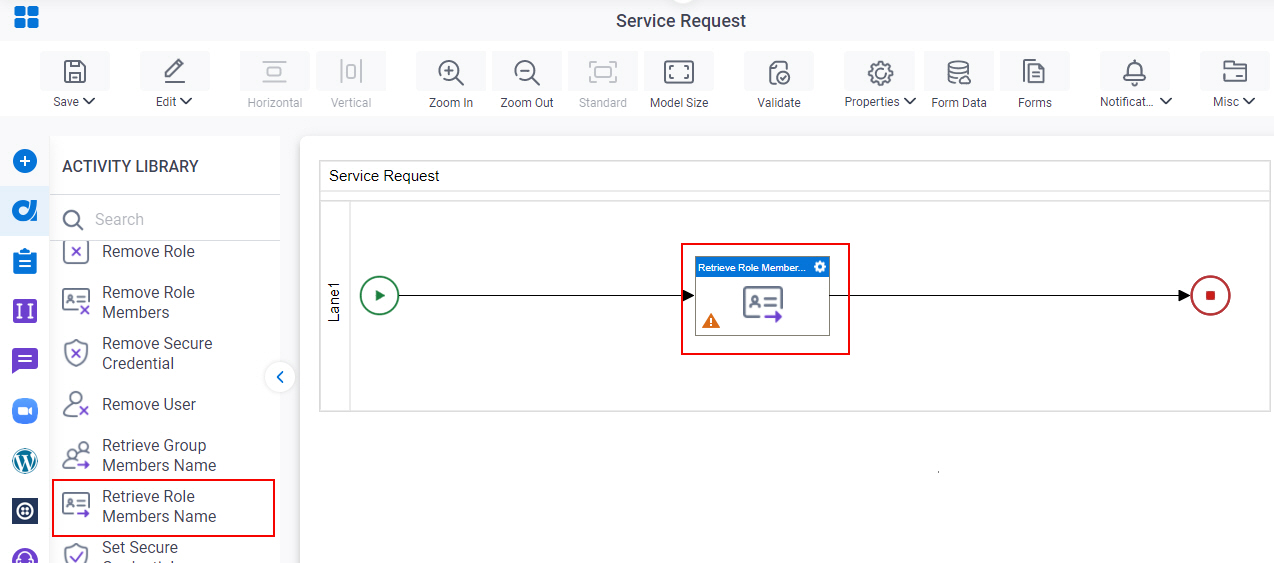
Task: Click the Edit pencil icon
Action: [x=174, y=71]
